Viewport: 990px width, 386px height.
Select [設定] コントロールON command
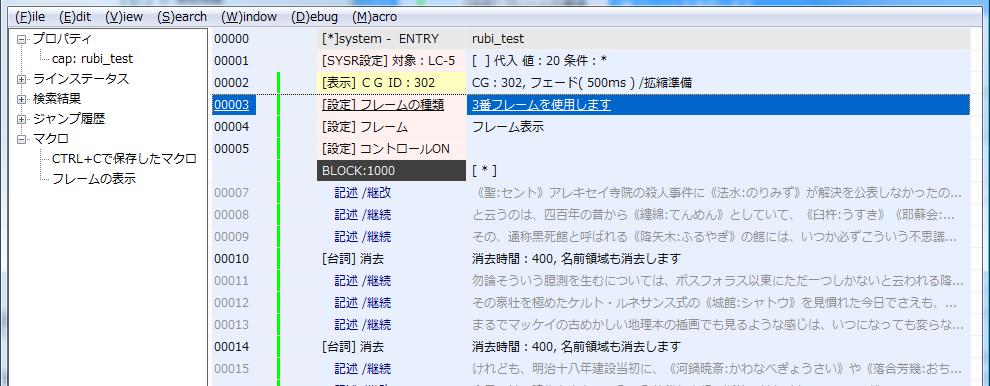point(391,149)
